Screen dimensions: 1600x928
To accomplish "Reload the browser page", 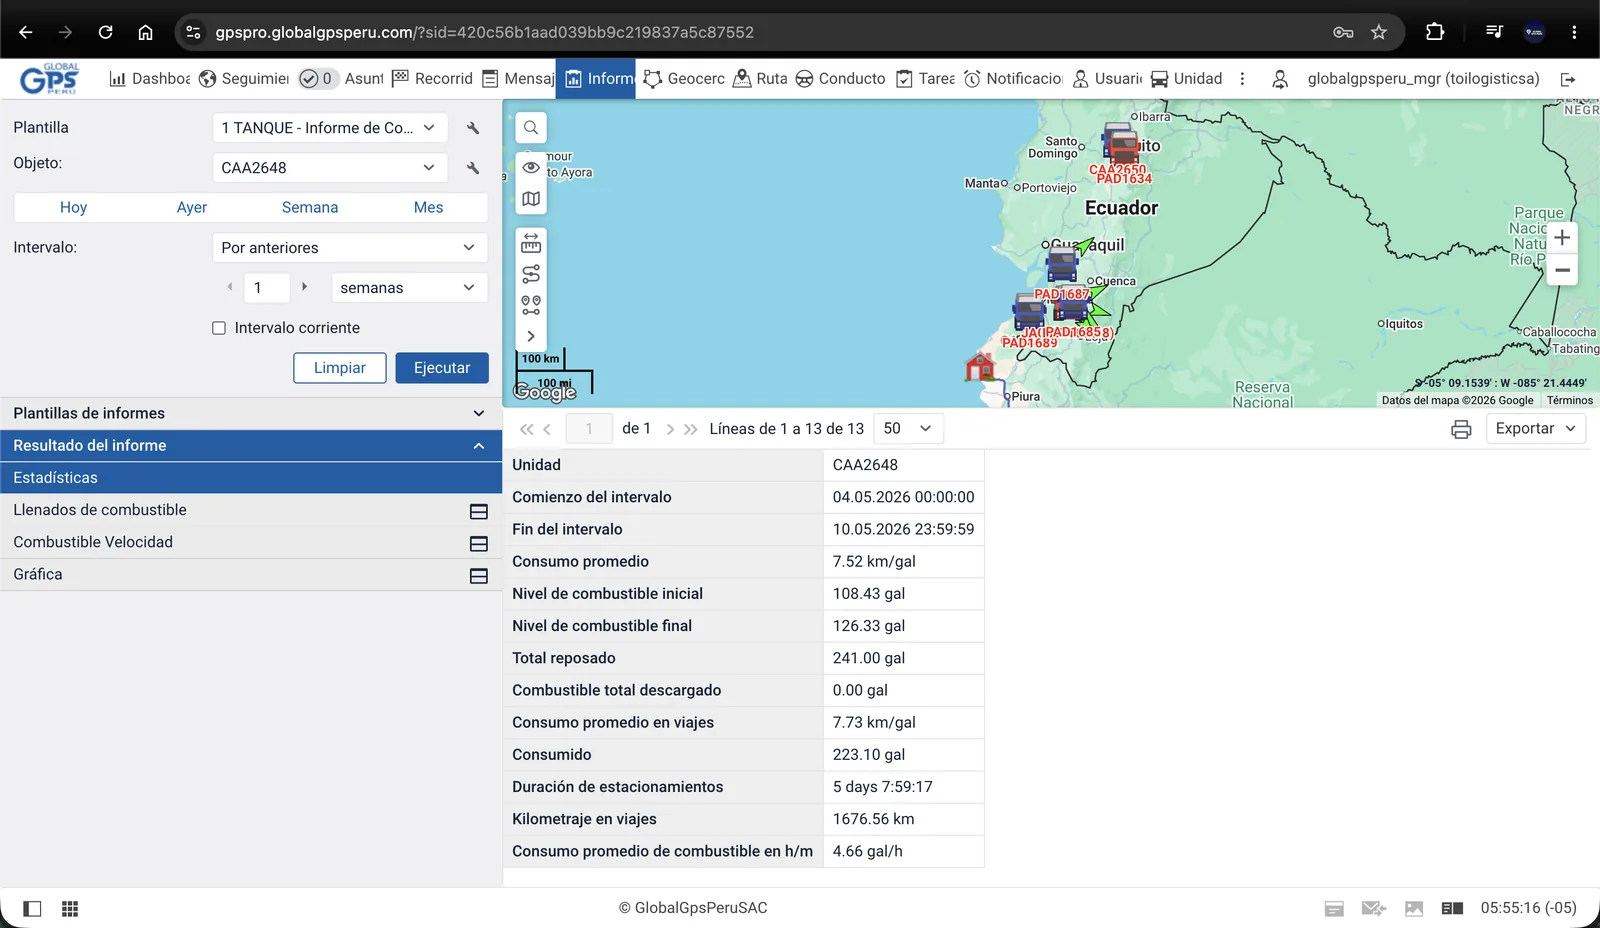I will [105, 32].
